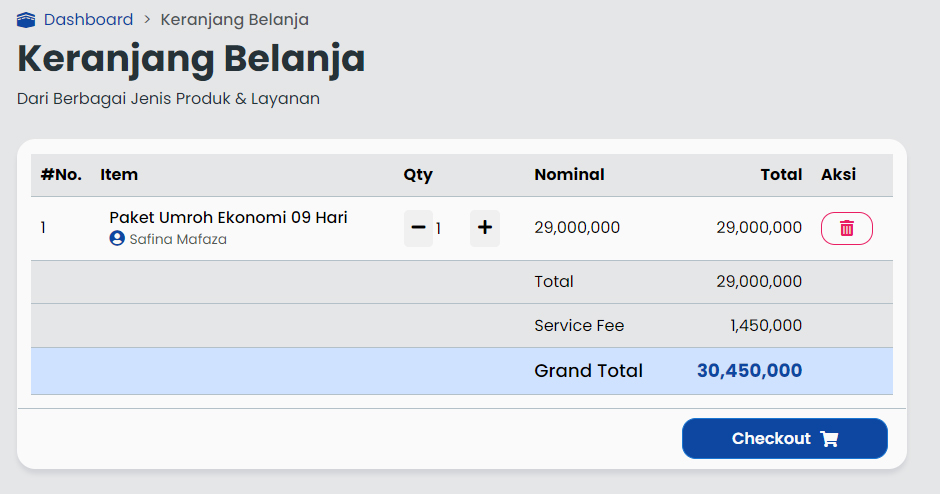Click the Aksi column header
The width and height of the screenshot is (940, 494).
tap(838, 175)
